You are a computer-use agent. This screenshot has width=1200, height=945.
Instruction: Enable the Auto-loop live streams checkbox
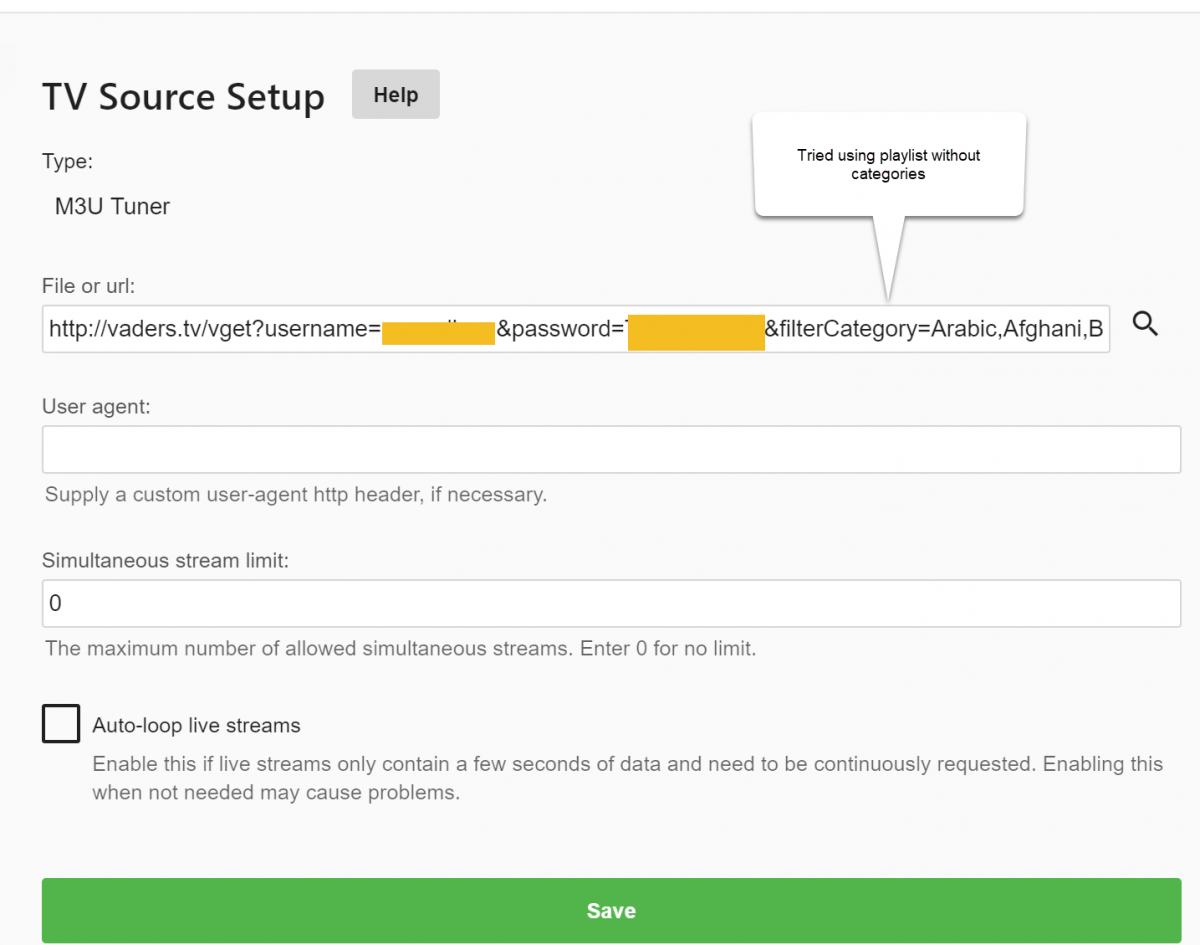(x=61, y=723)
